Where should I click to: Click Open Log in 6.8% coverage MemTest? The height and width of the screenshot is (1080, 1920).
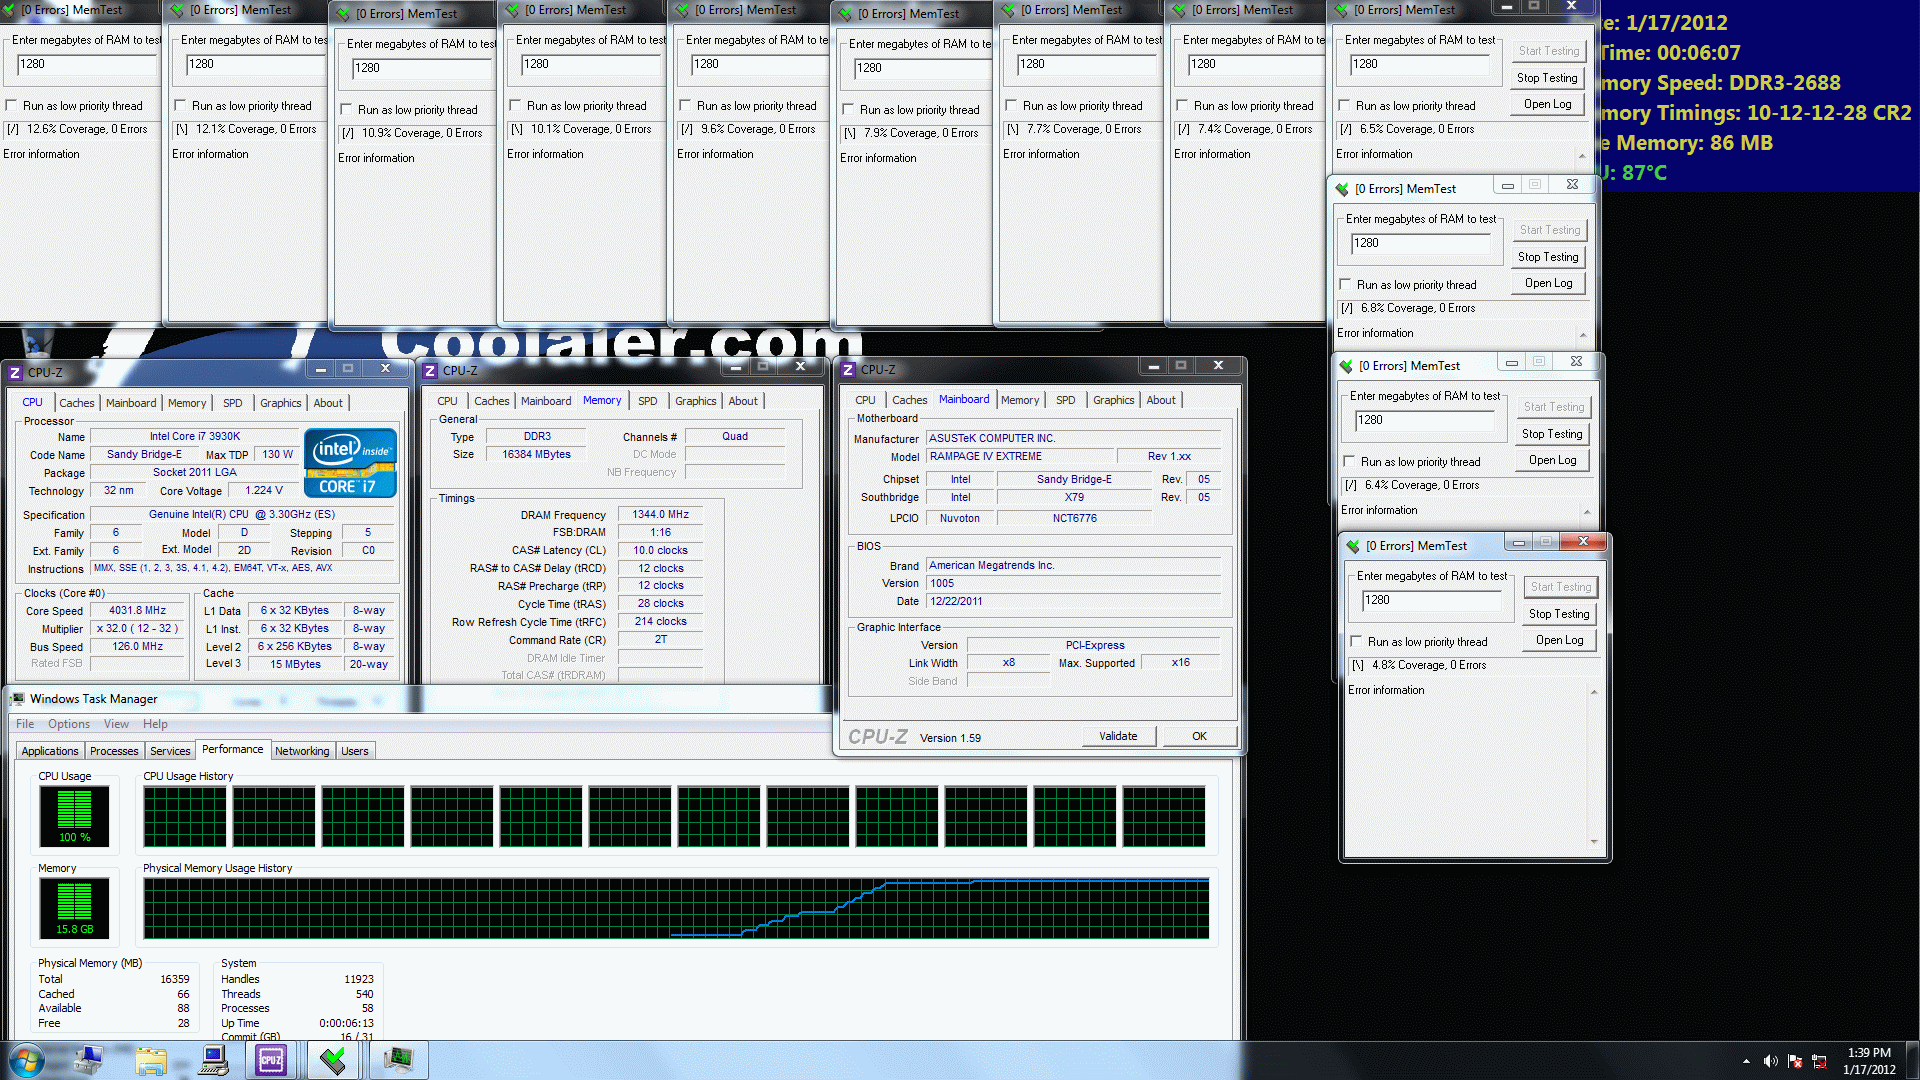point(1548,284)
